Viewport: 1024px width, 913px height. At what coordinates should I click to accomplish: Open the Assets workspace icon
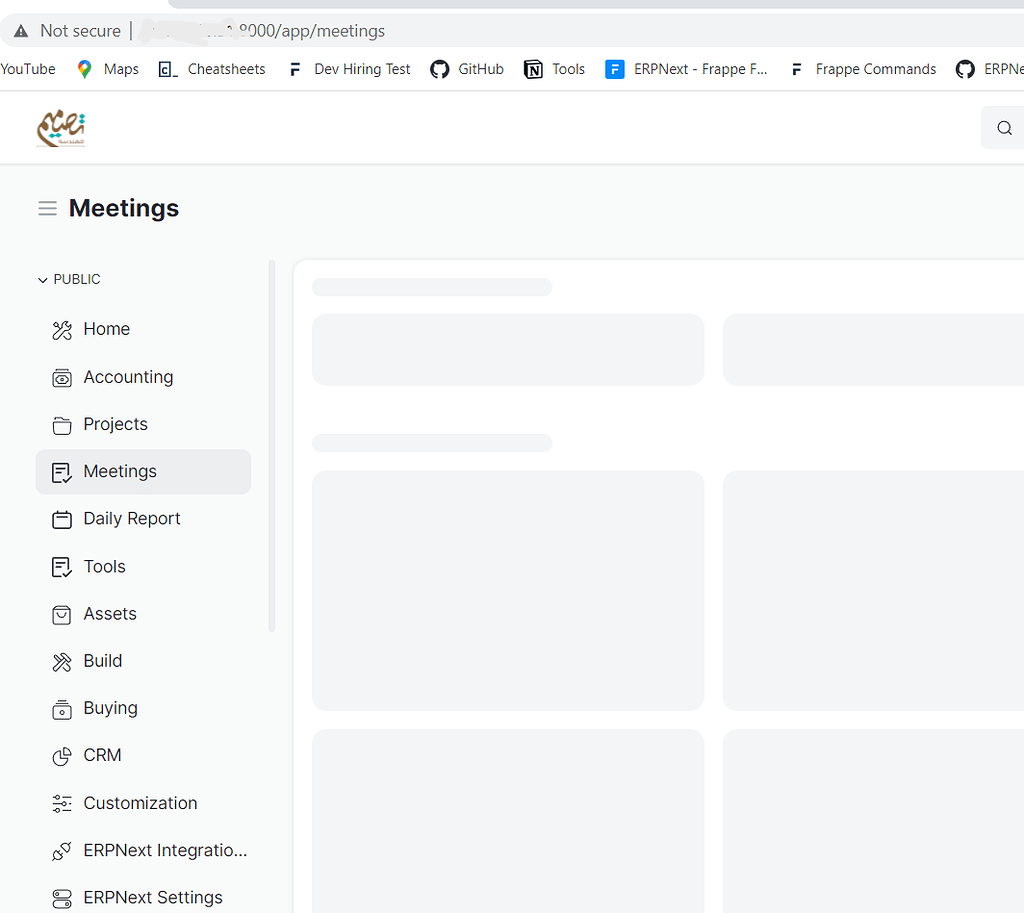point(61,613)
